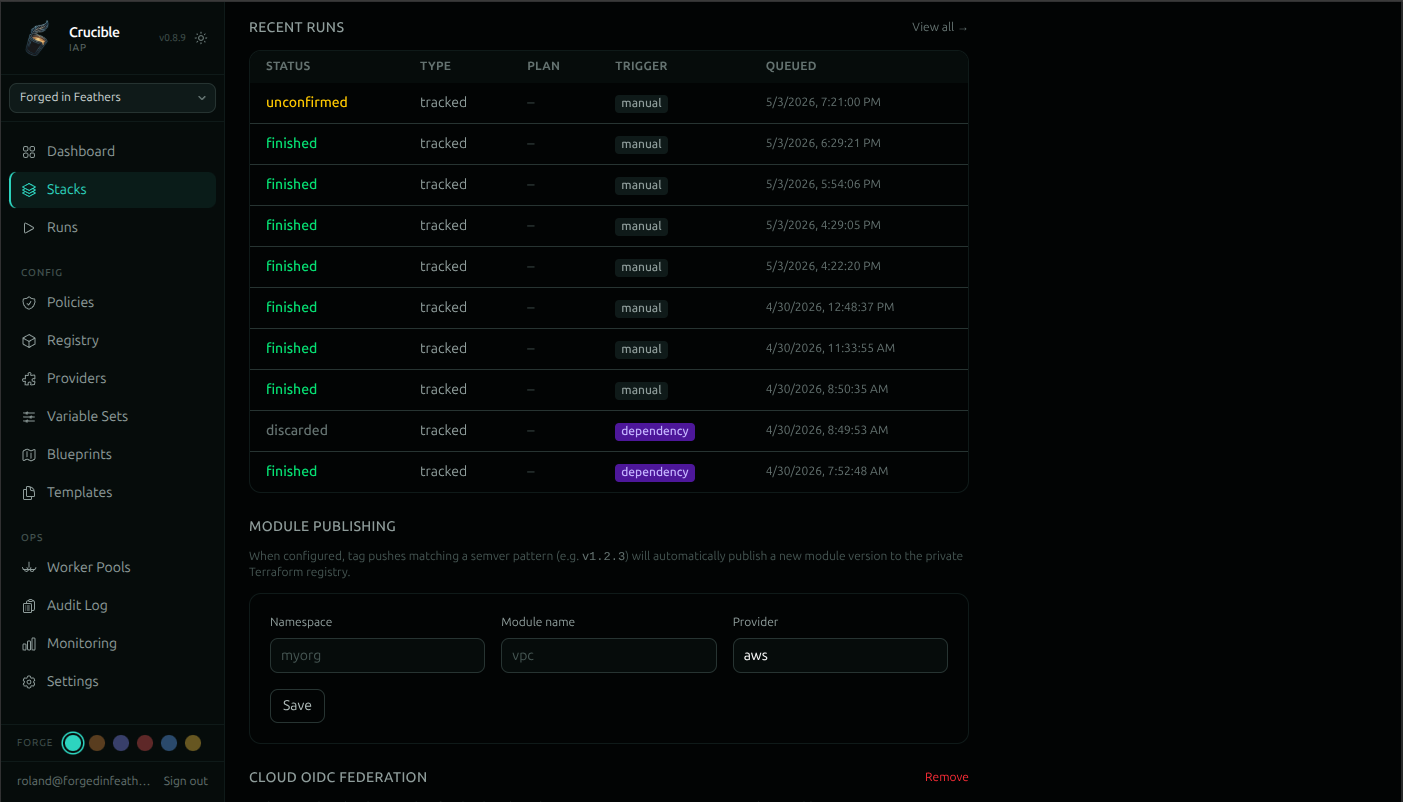
Task: Click the Monitoring bar chart icon
Action: (x=29, y=643)
